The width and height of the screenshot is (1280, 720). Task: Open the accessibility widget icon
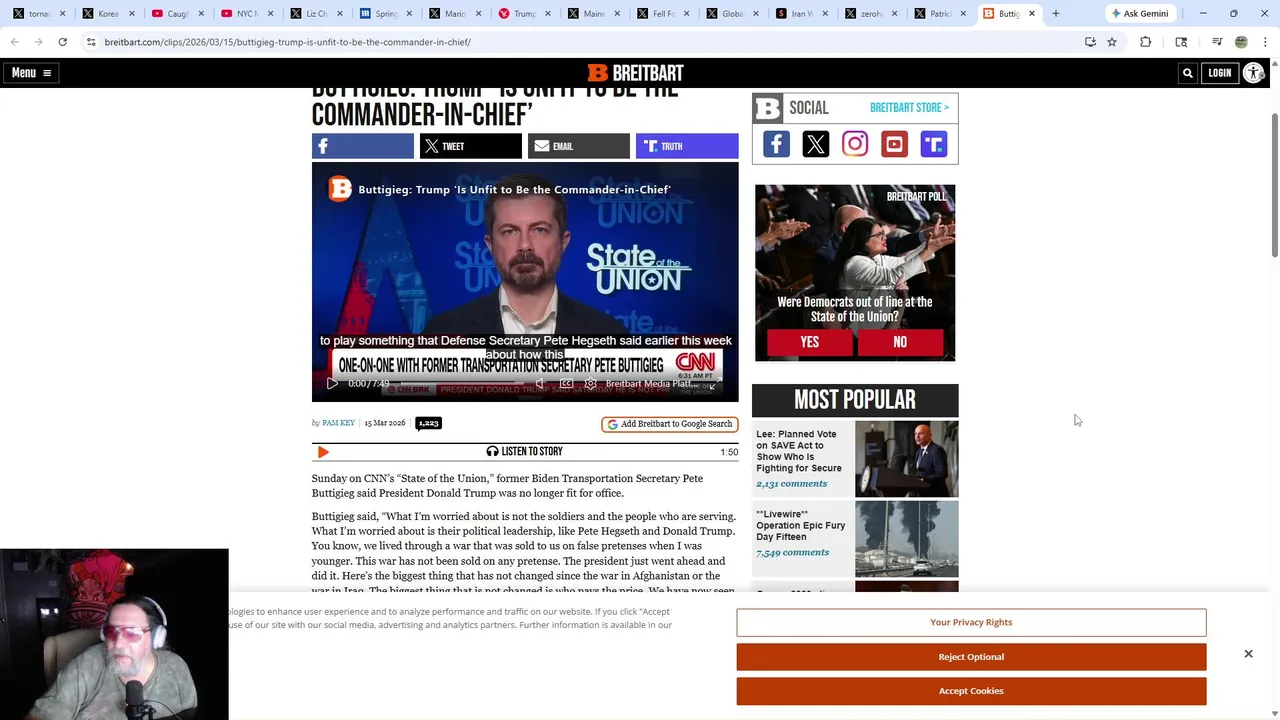coord(1253,73)
